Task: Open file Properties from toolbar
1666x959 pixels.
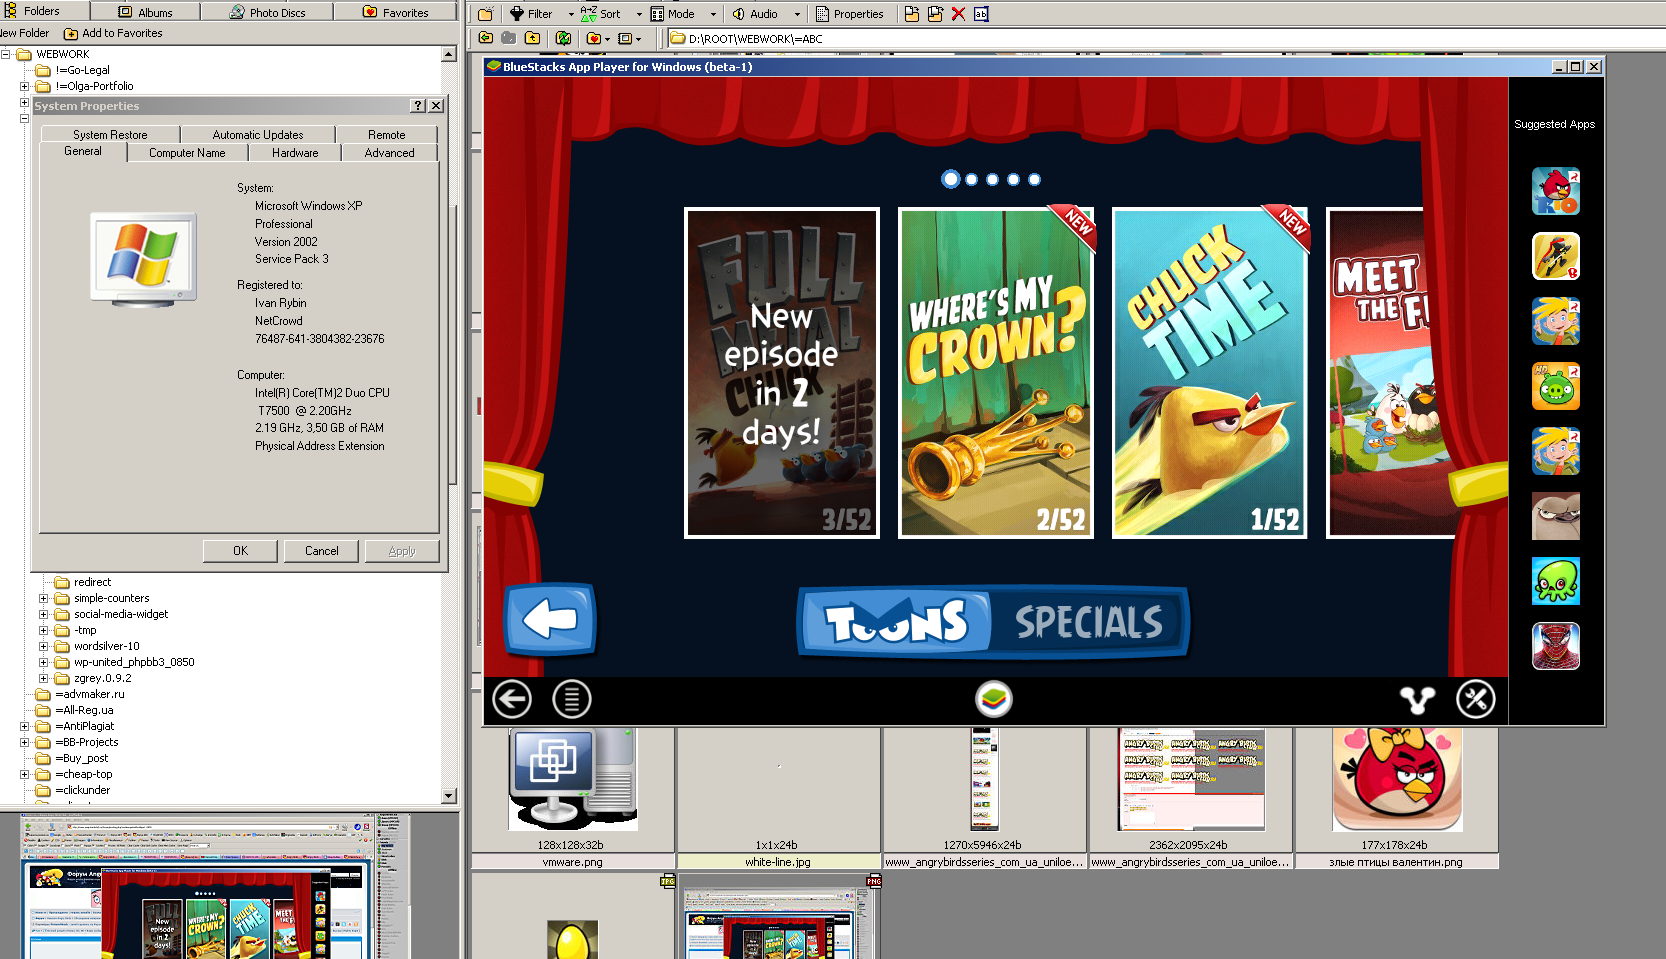Action: pos(850,14)
